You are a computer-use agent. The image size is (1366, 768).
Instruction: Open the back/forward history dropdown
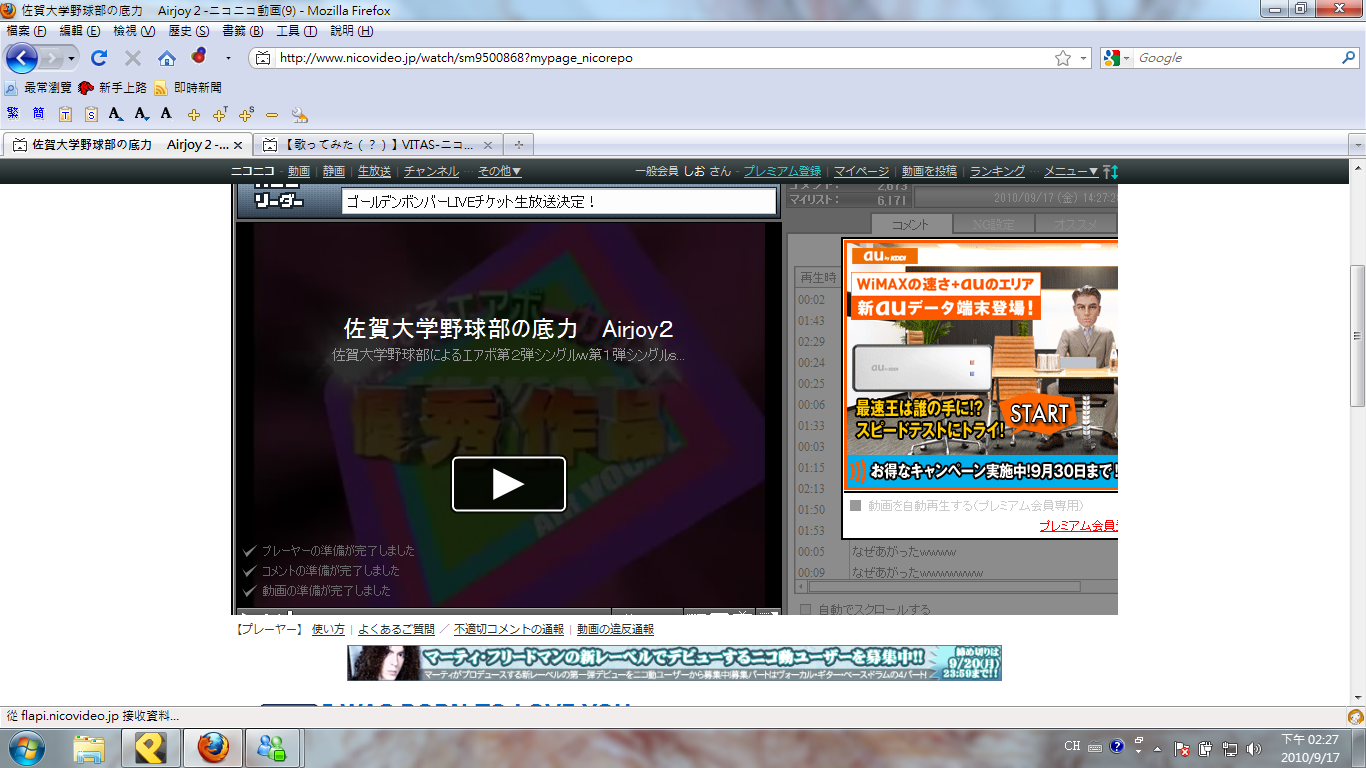(x=72, y=58)
